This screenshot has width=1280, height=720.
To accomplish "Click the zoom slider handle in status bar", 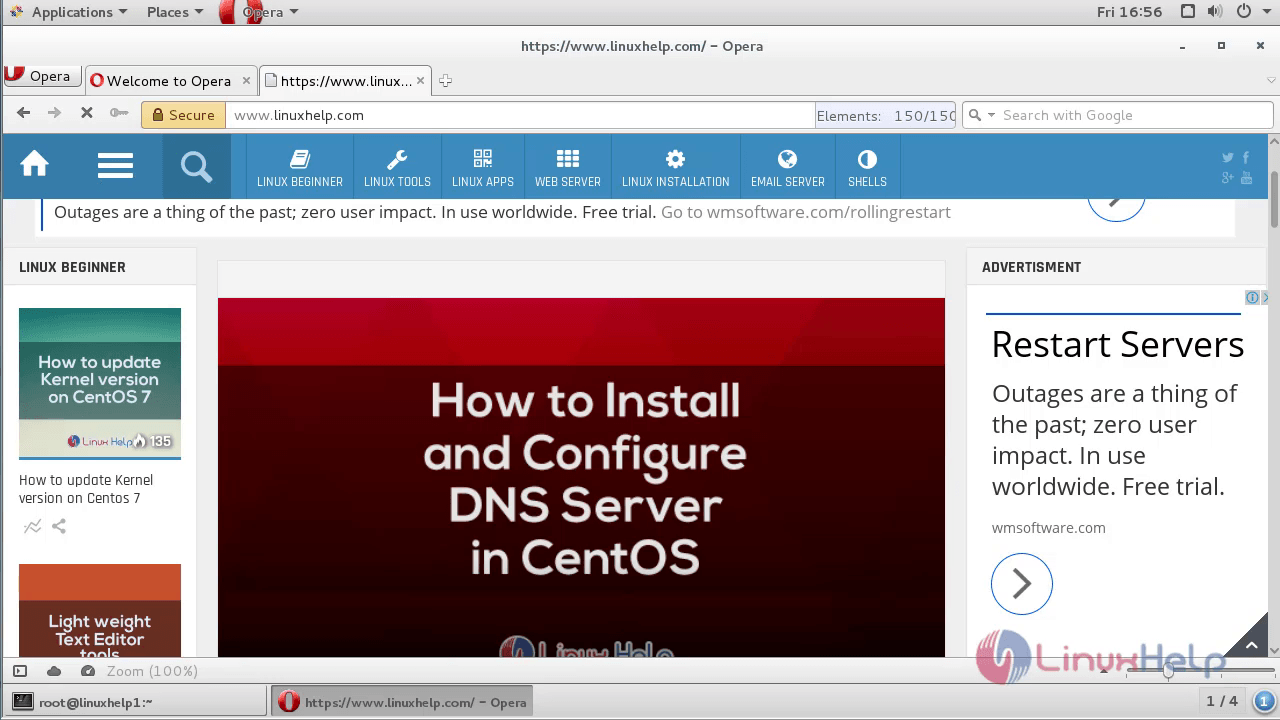I will (1168, 671).
